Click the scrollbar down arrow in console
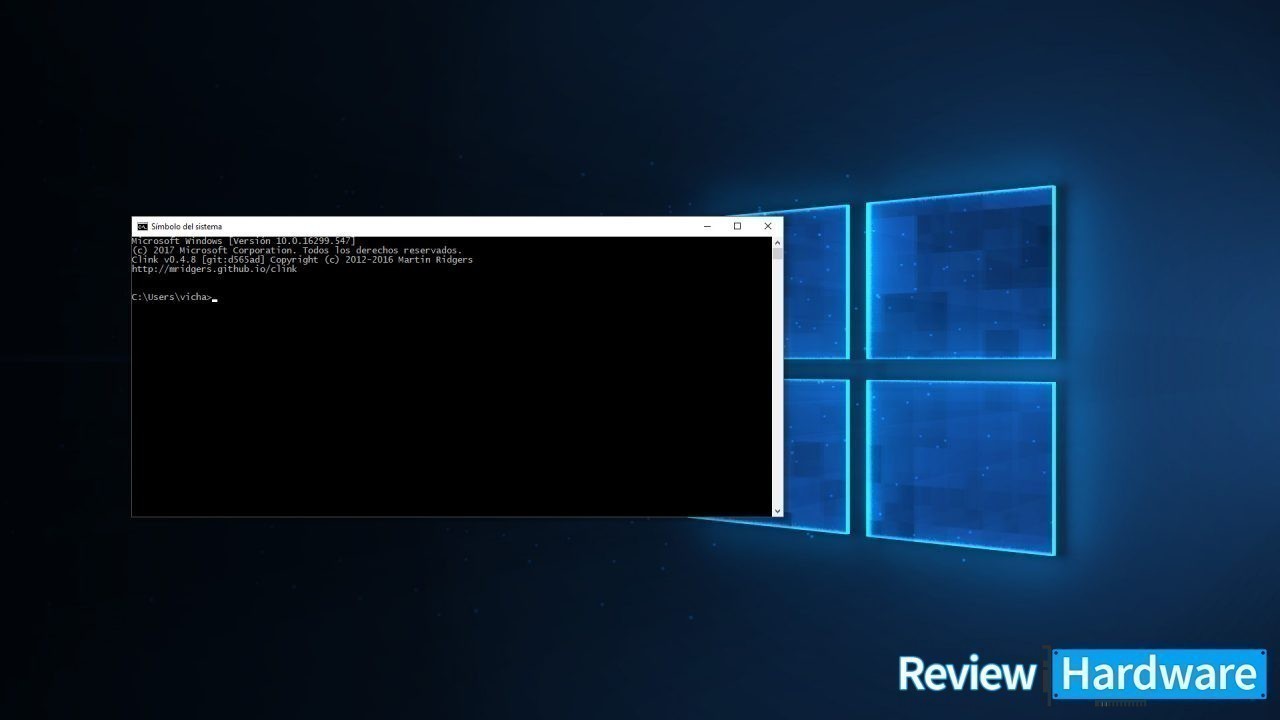Screen dimensions: 1280x720 click(778, 511)
